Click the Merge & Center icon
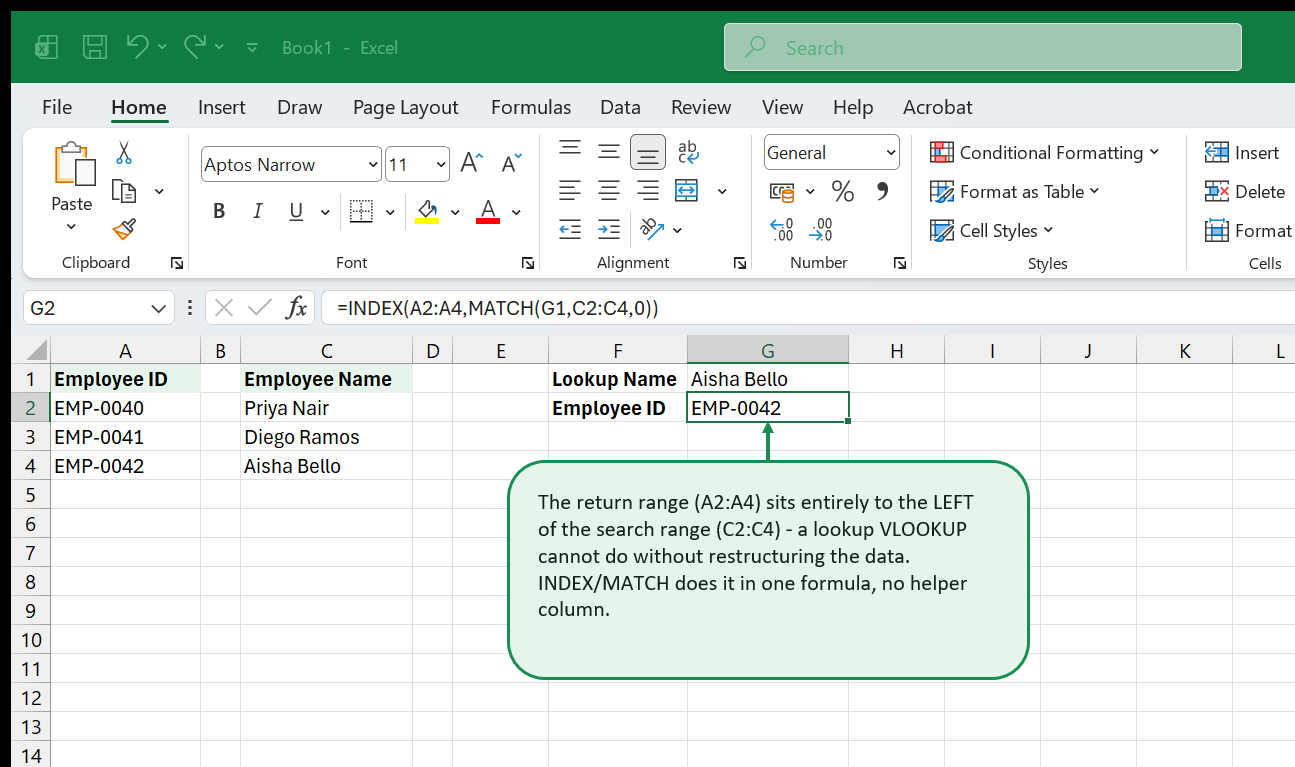The height and width of the screenshot is (767, 1295). 687,190
